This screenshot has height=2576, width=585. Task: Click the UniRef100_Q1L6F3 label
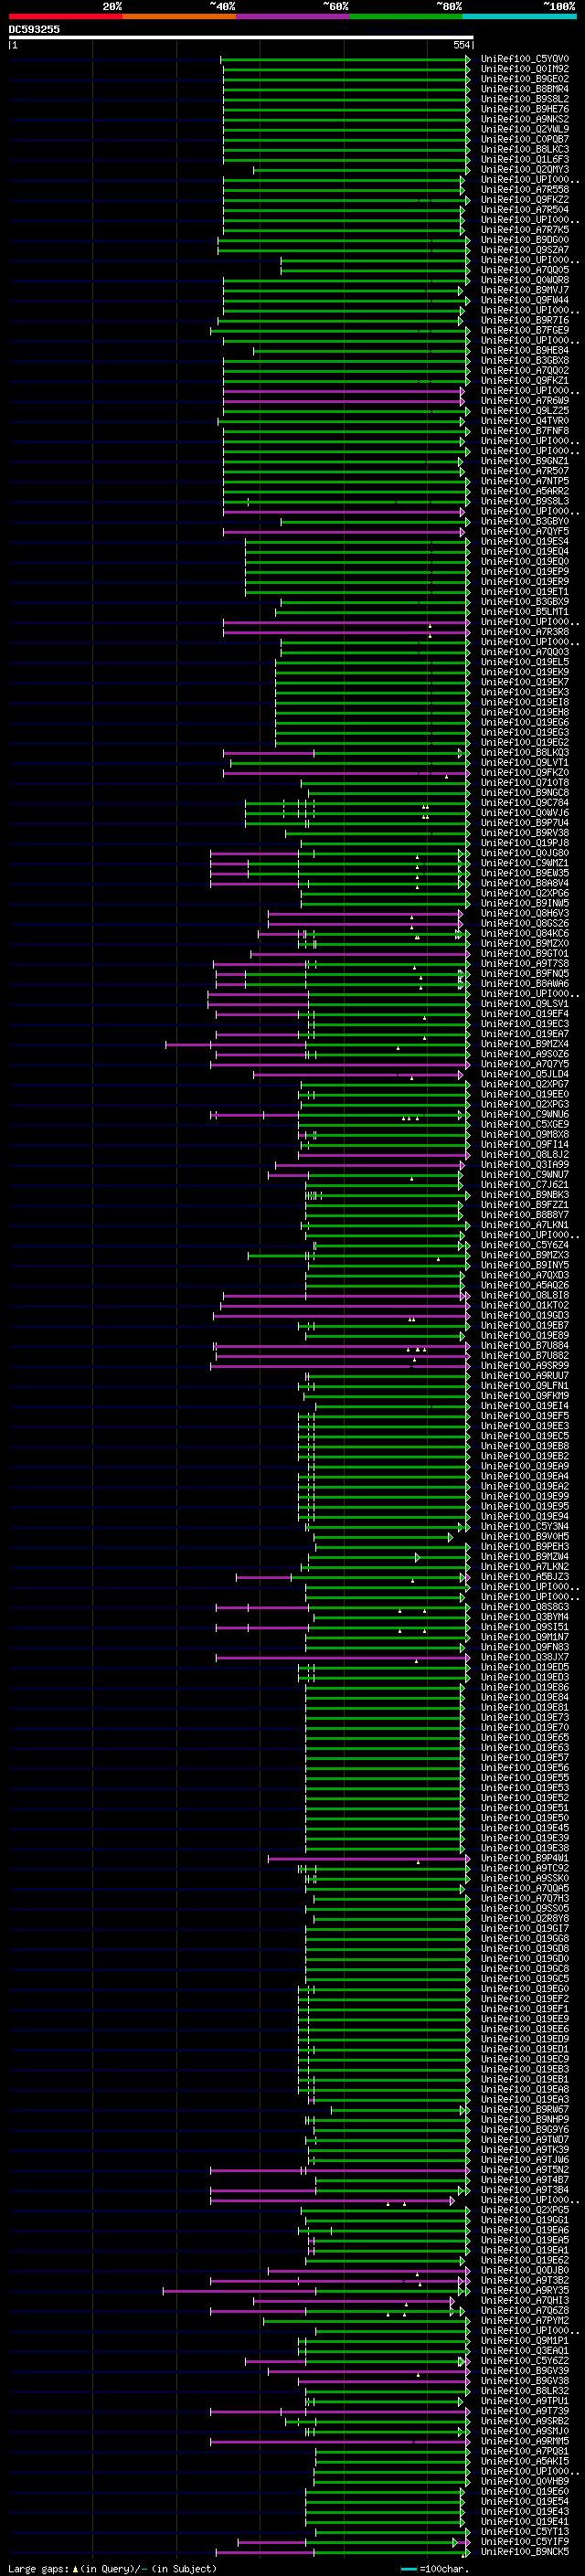[x=524, y=159]
